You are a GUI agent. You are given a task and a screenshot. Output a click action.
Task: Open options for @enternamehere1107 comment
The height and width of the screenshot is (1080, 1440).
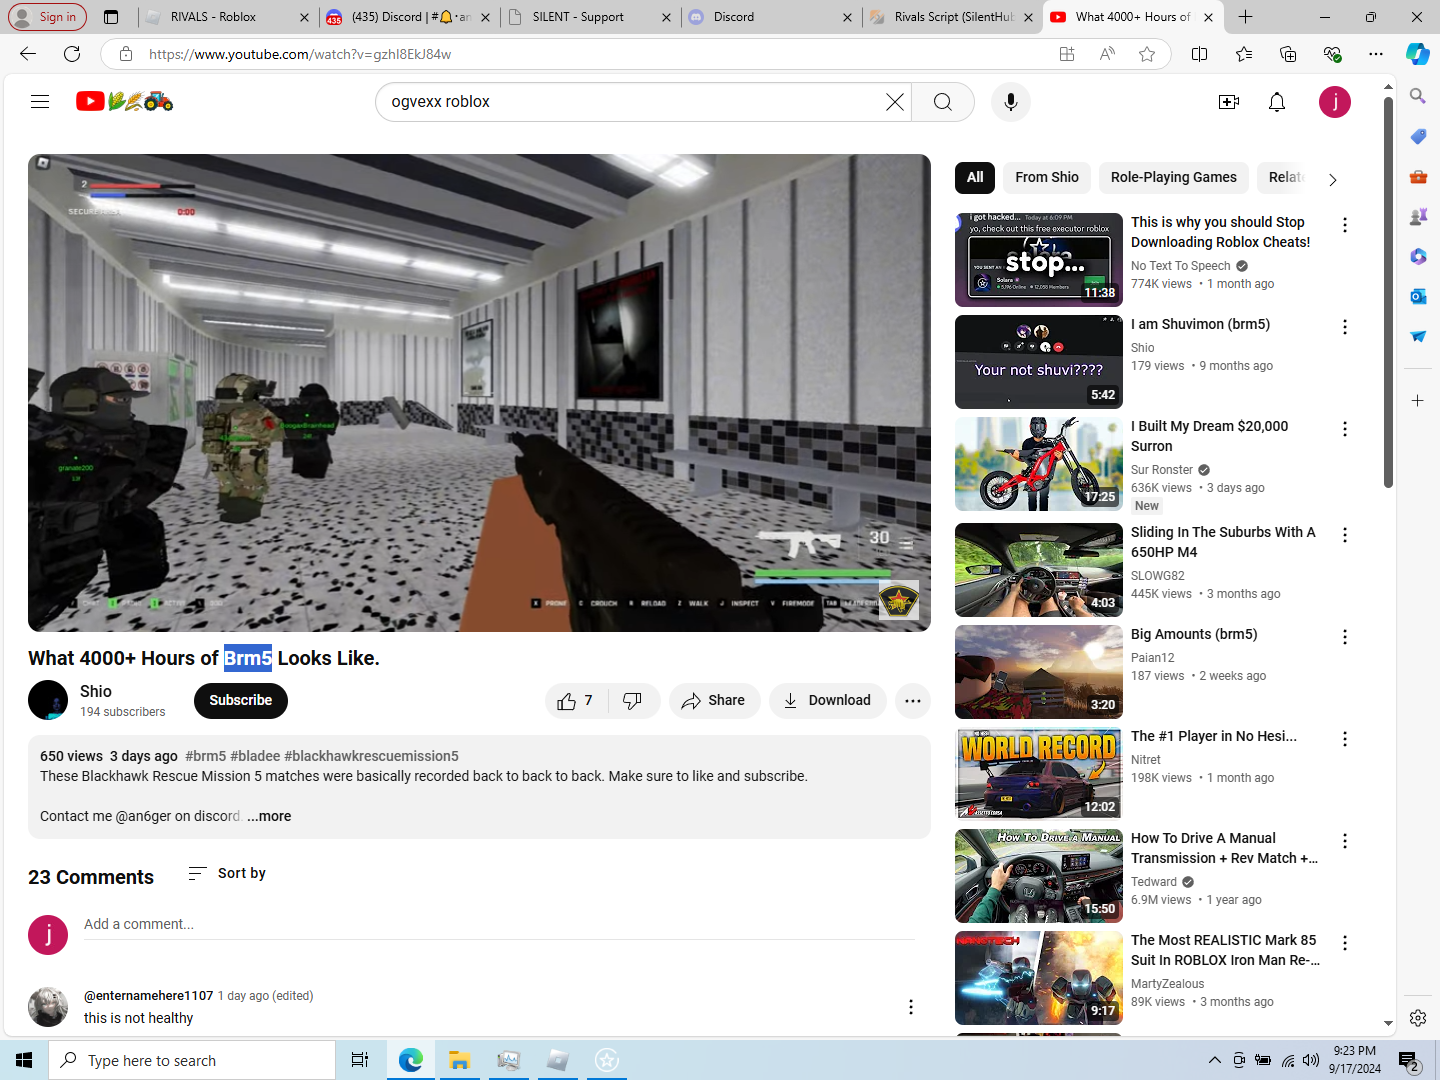910,1007
